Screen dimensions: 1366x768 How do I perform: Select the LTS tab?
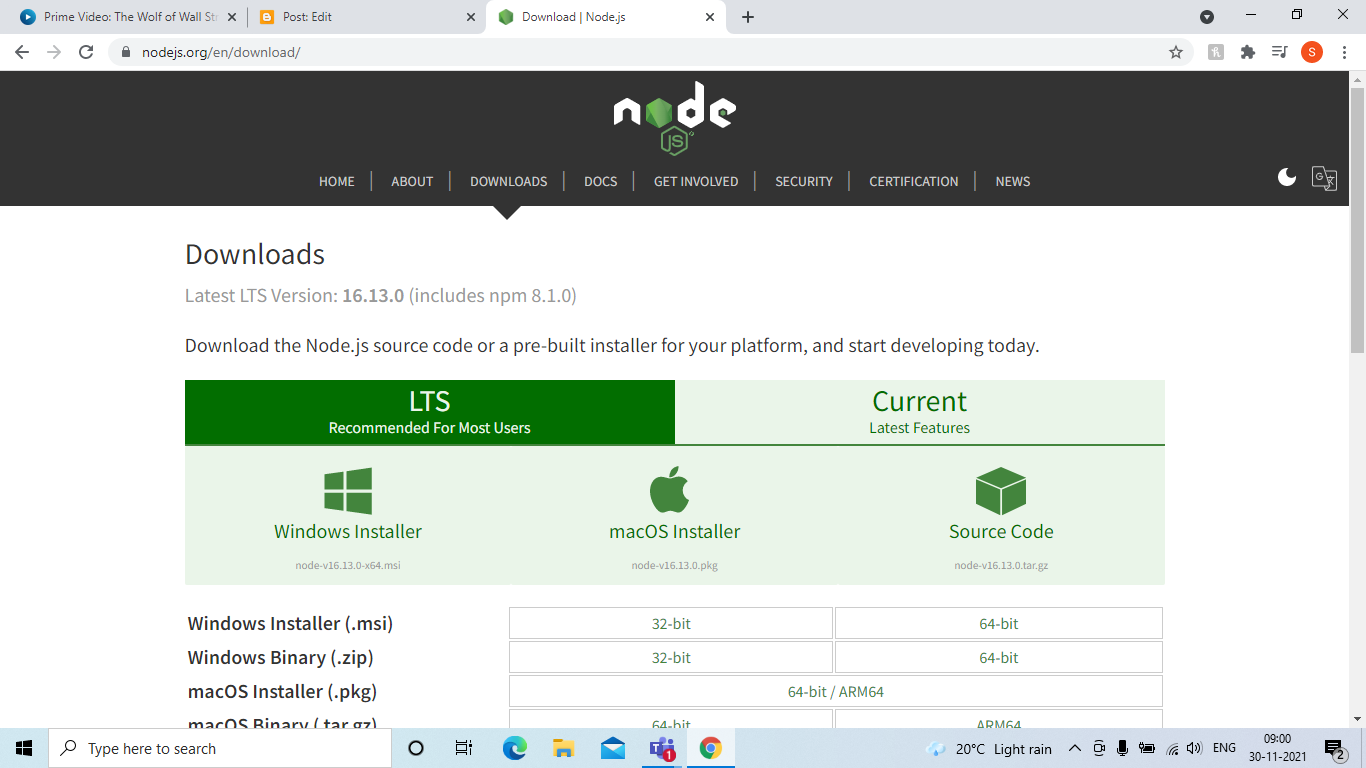pos(430,412)
